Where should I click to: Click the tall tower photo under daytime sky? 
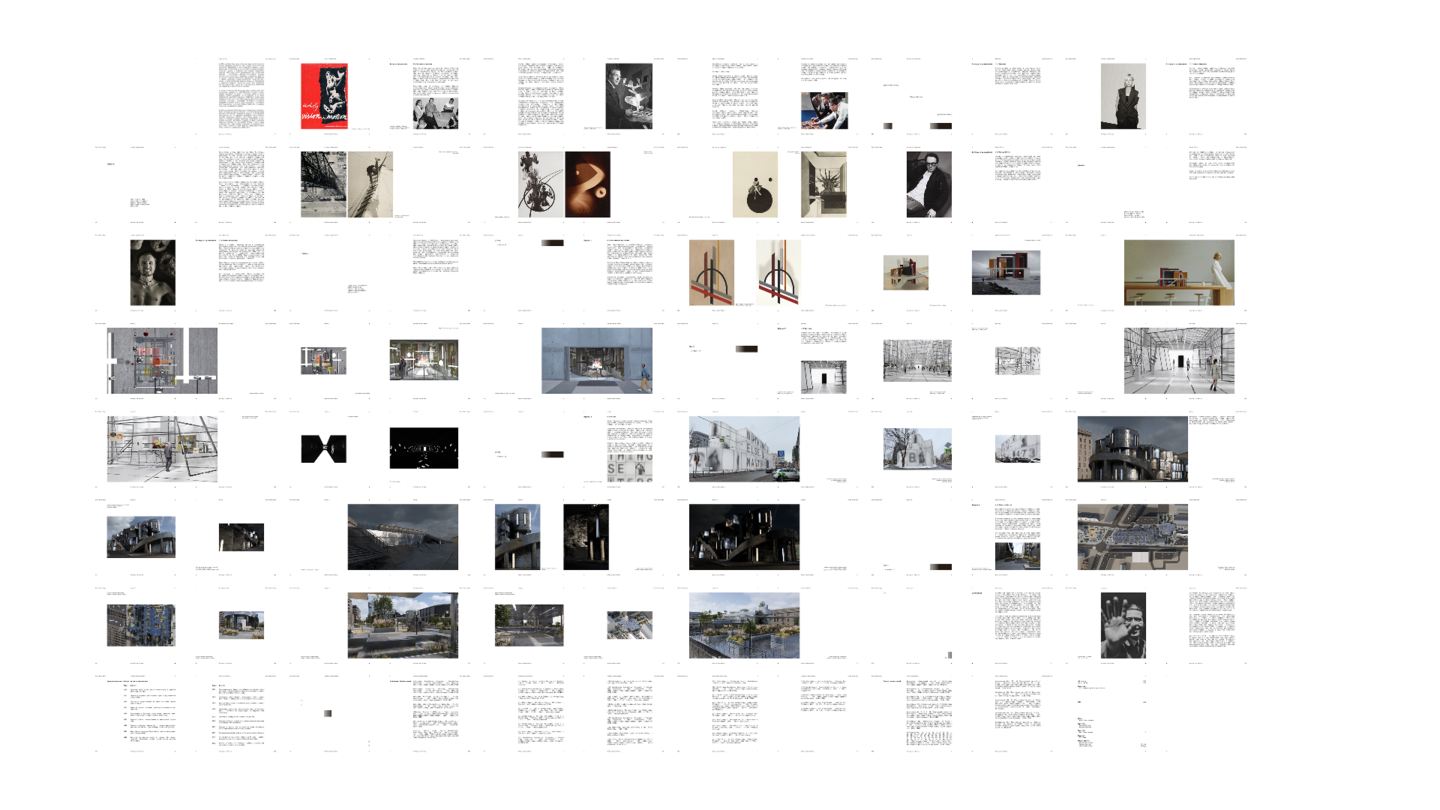pos(518,537)
